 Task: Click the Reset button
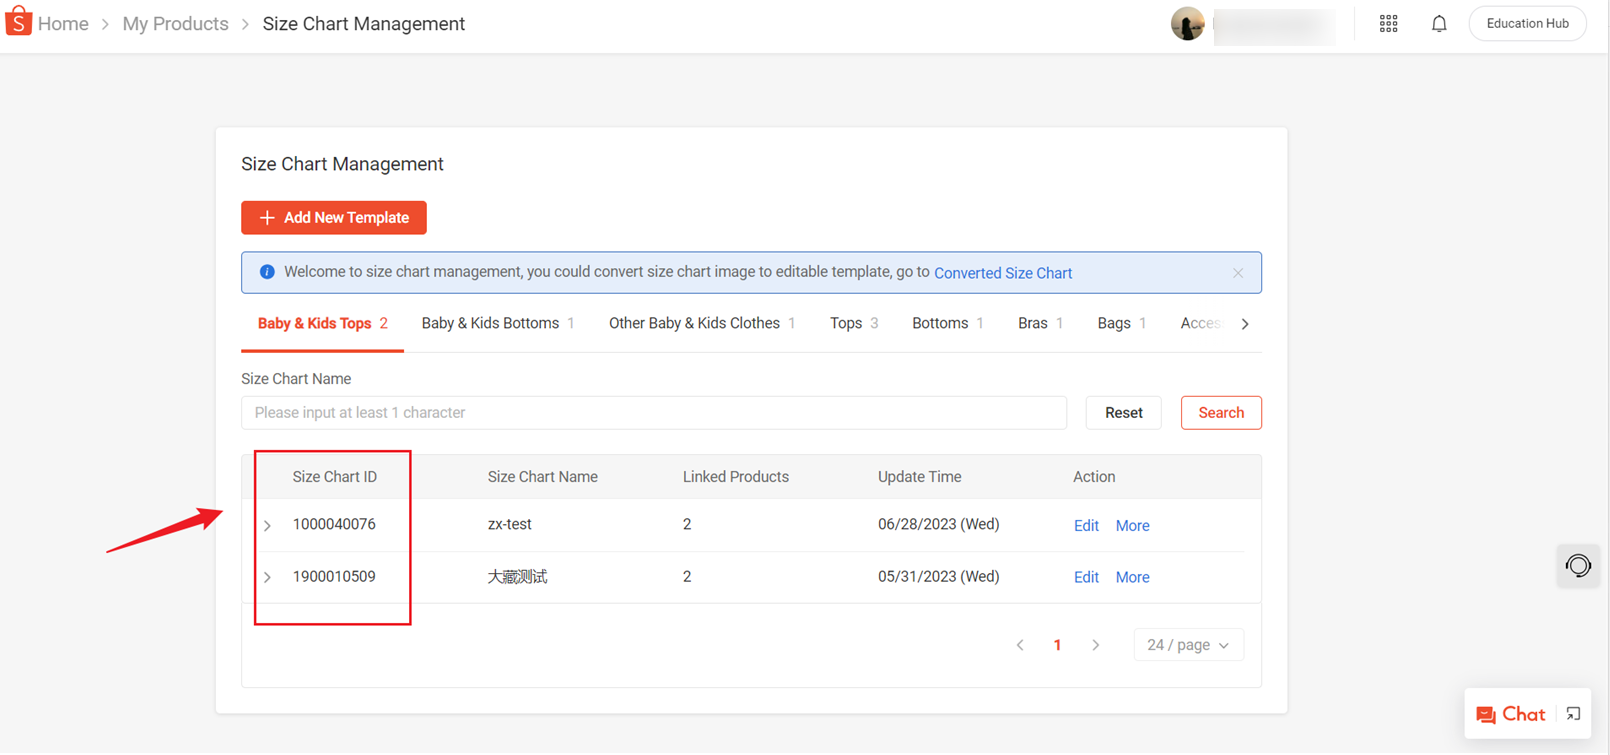coord(1124,413)
